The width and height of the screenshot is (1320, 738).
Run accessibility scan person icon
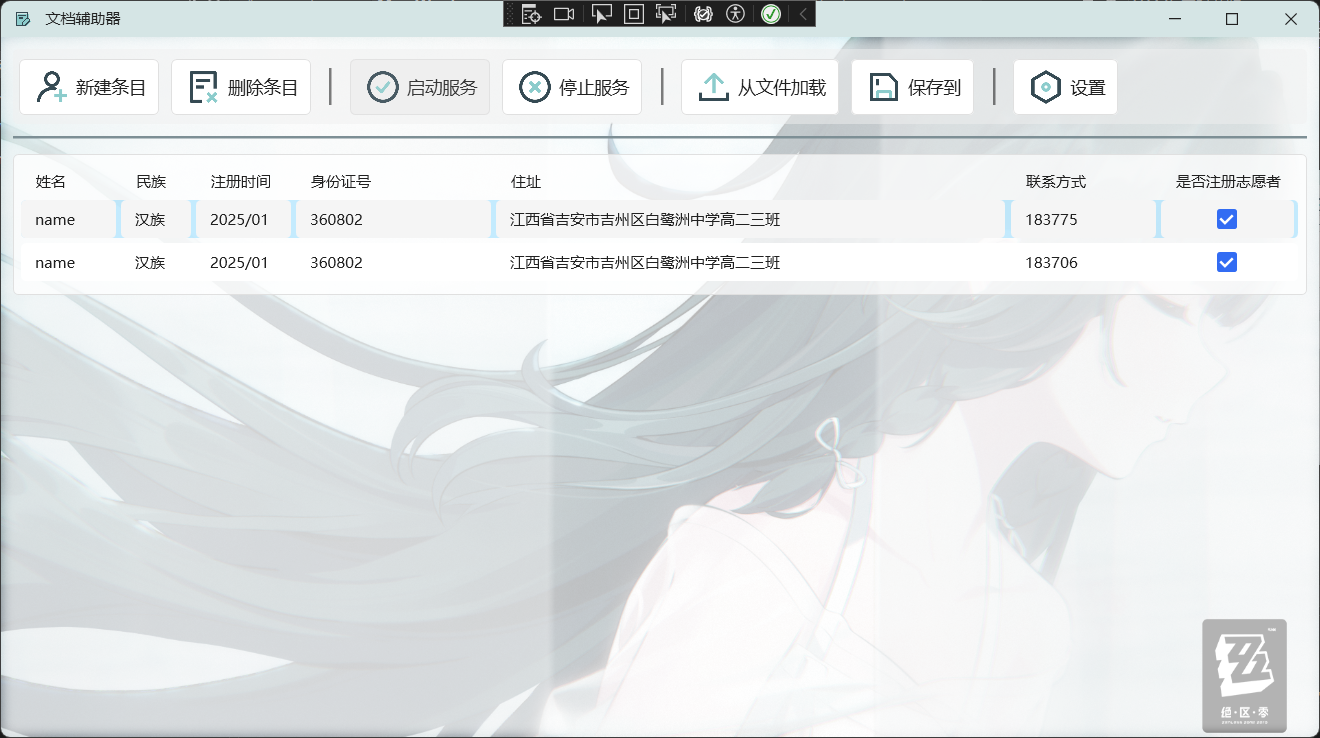click(736, 14)
